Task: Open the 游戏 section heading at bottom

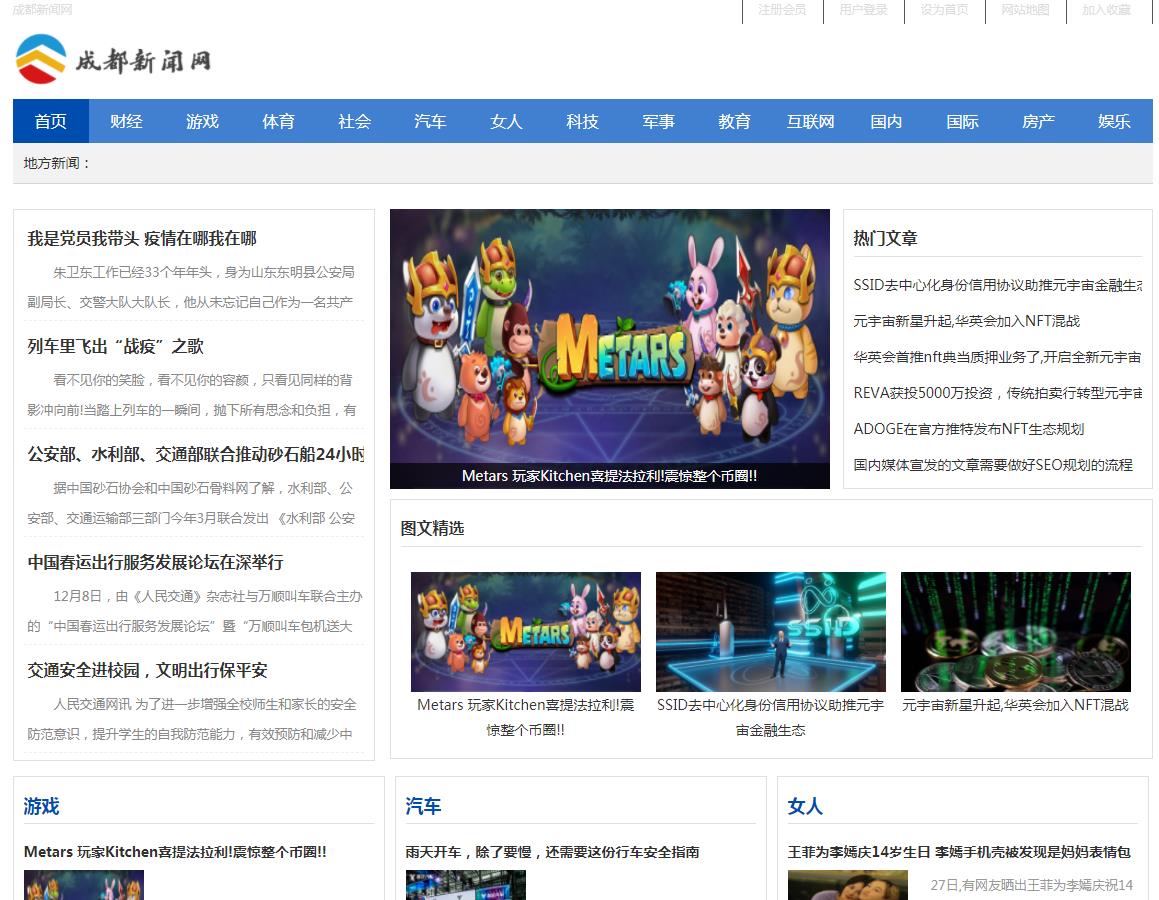Action: [41, 806]
